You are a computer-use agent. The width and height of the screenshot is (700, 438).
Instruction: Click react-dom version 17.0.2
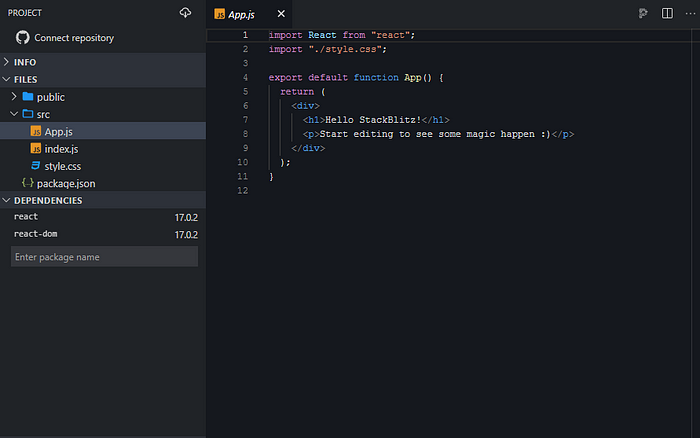click(x=186, y=235)
